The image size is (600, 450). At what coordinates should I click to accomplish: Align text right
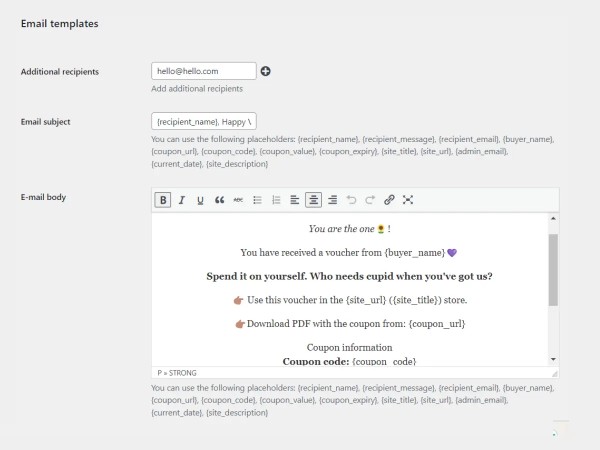(333, 200)
